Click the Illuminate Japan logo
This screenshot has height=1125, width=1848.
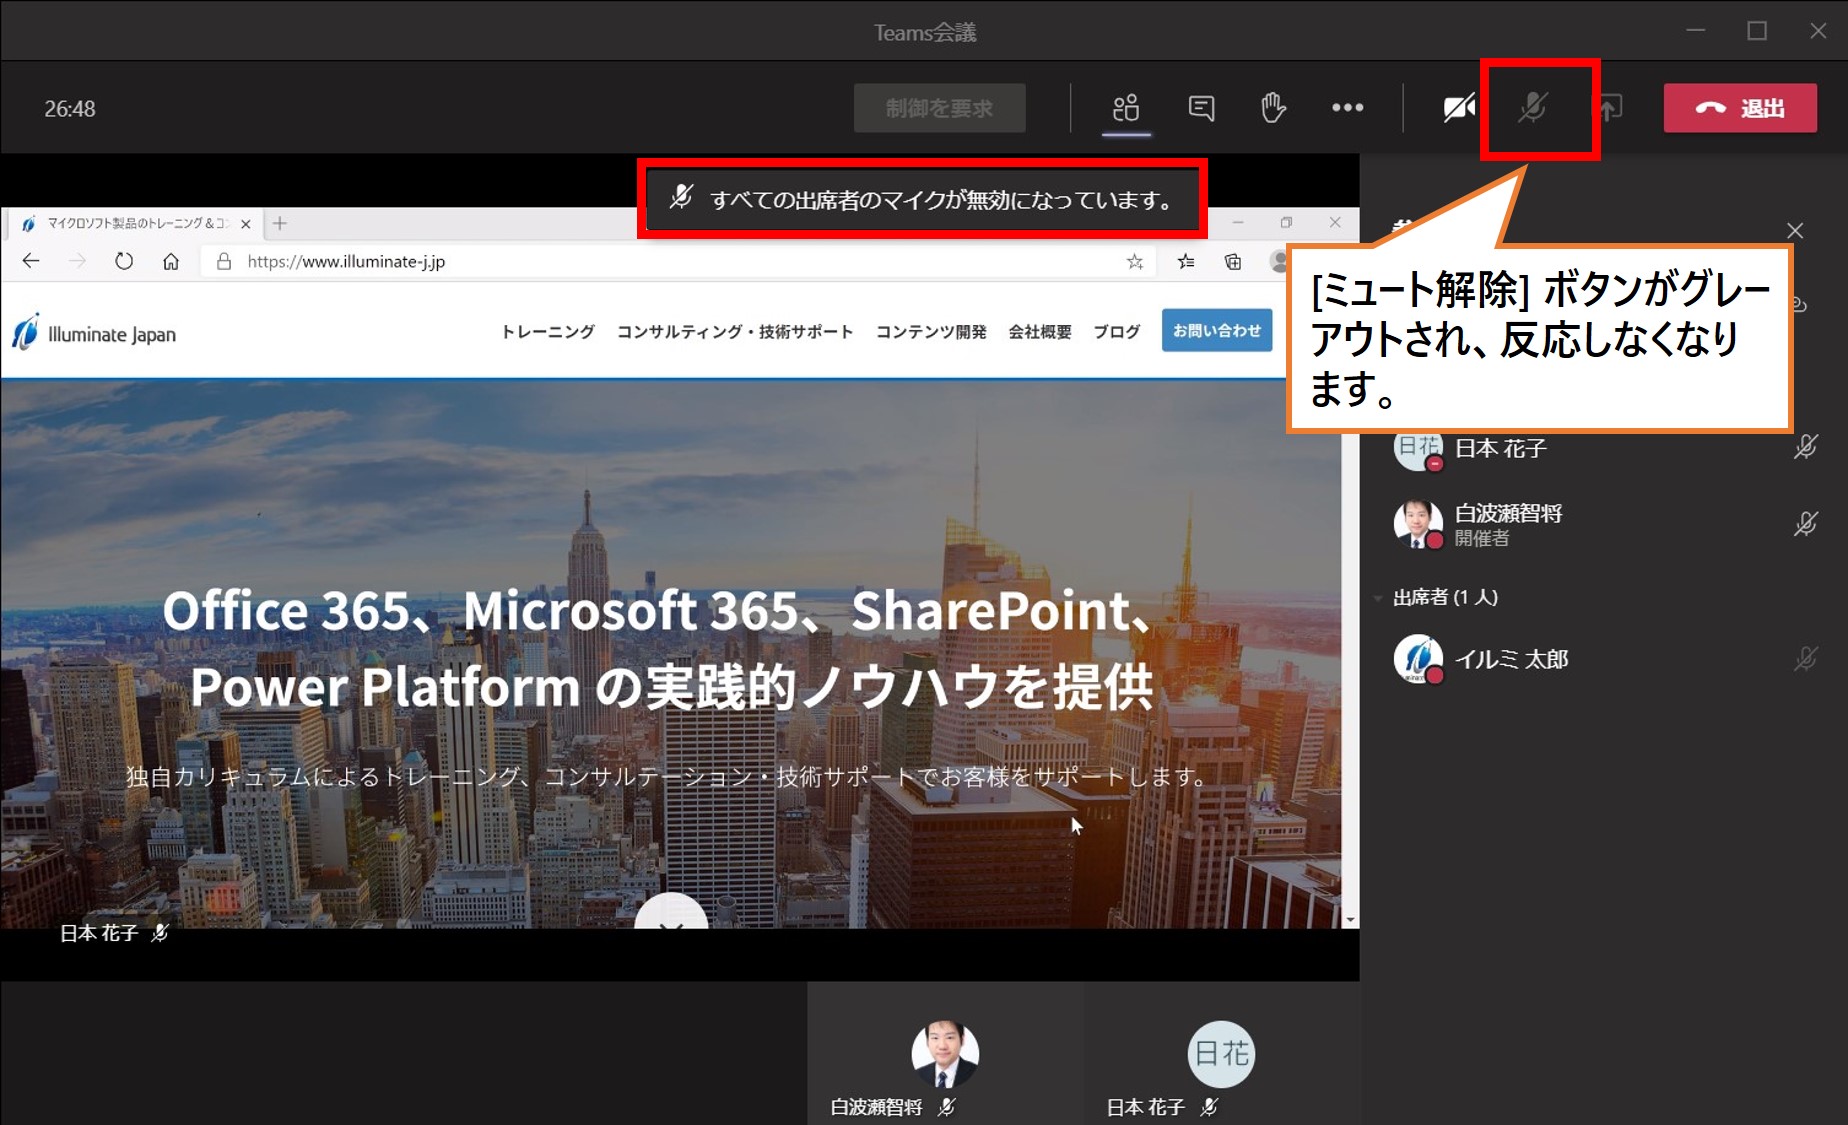coord(94,333)
